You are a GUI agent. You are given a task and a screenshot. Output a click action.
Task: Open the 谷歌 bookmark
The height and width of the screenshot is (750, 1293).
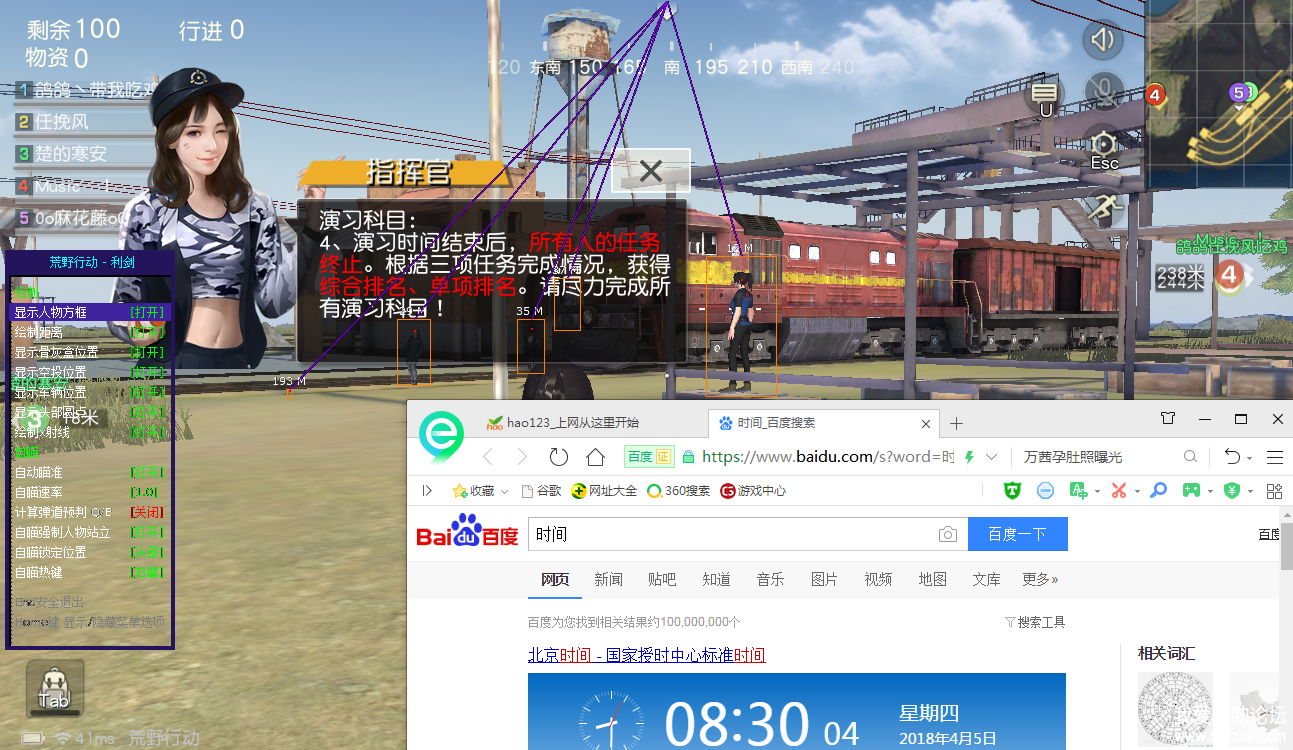point(541,491)
